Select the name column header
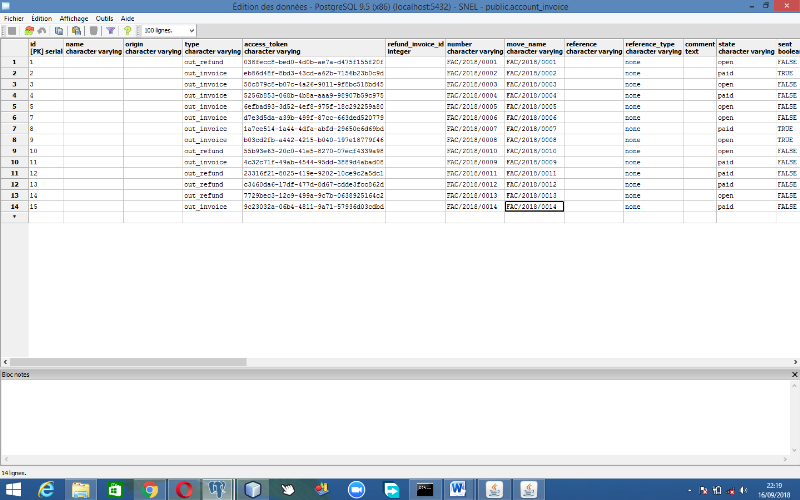 point(93,48)
